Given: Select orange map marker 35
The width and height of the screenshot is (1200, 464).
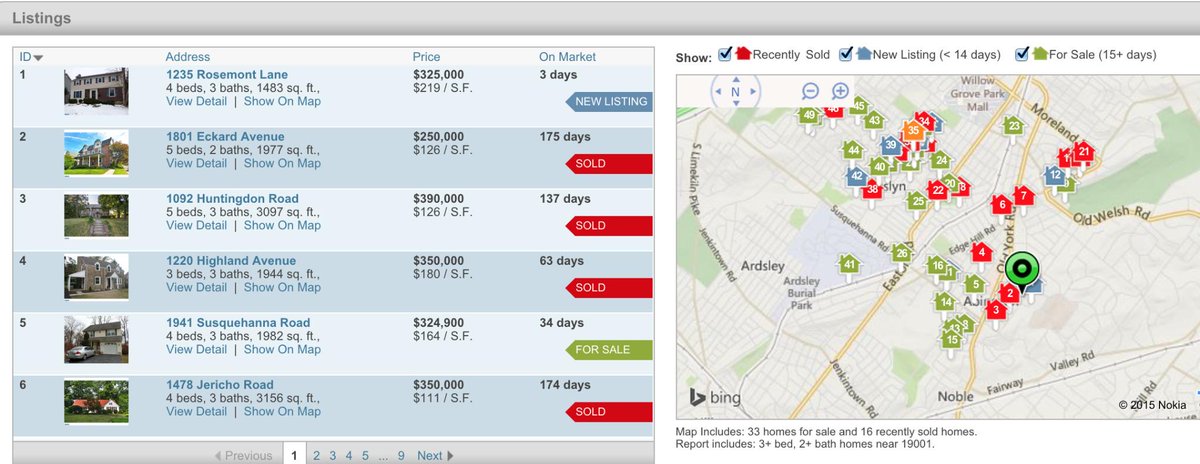Looking at the screenshot, I should 913,131.
